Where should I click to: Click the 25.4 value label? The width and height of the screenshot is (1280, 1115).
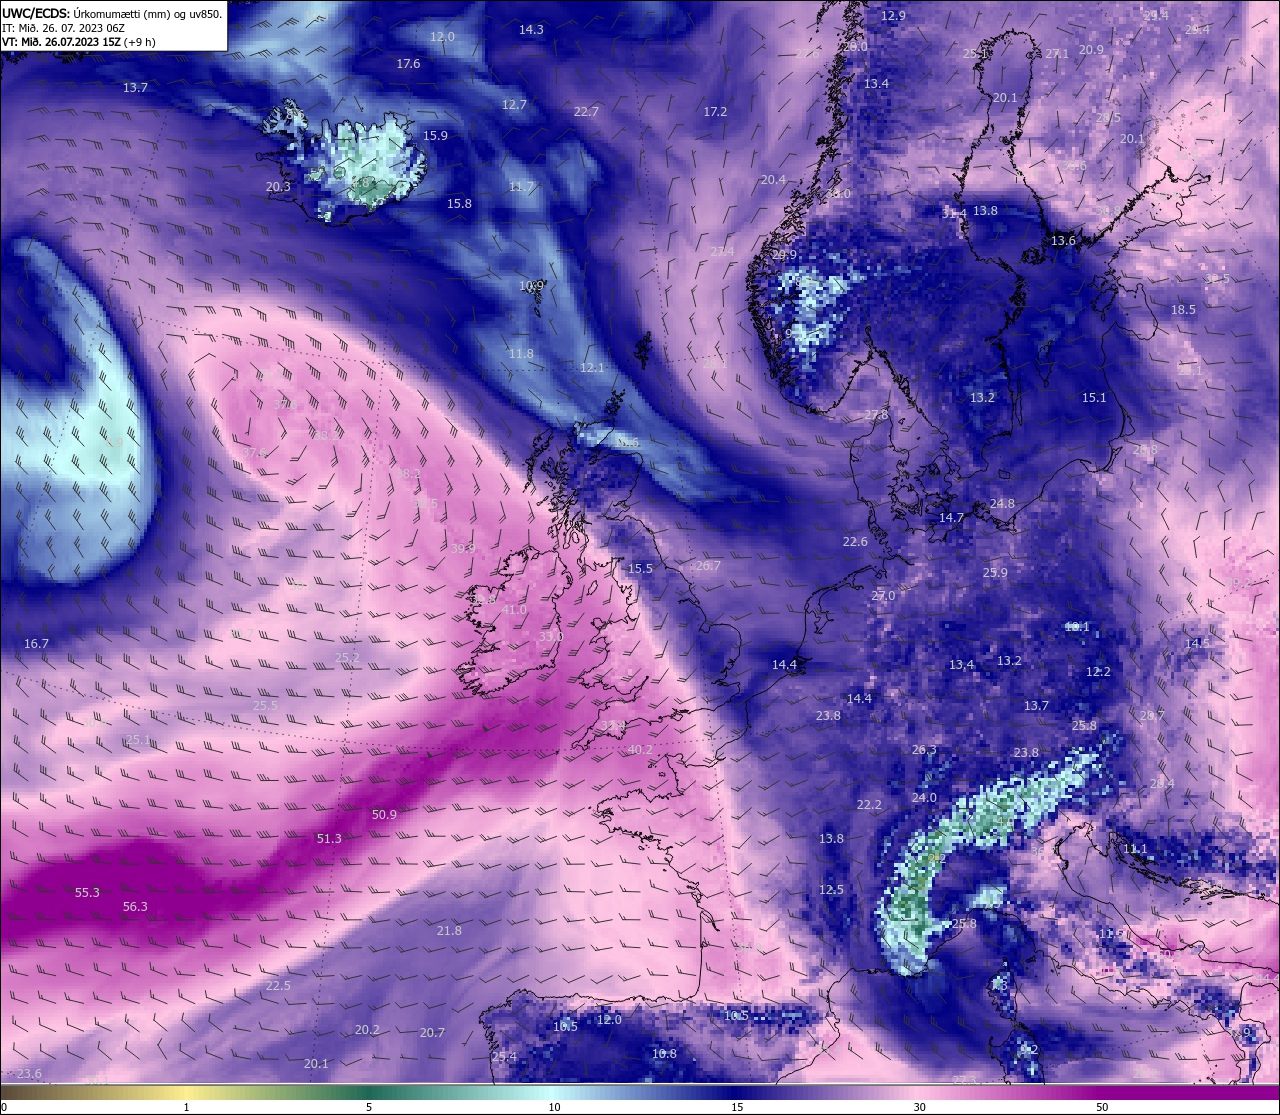point(504,1056)
